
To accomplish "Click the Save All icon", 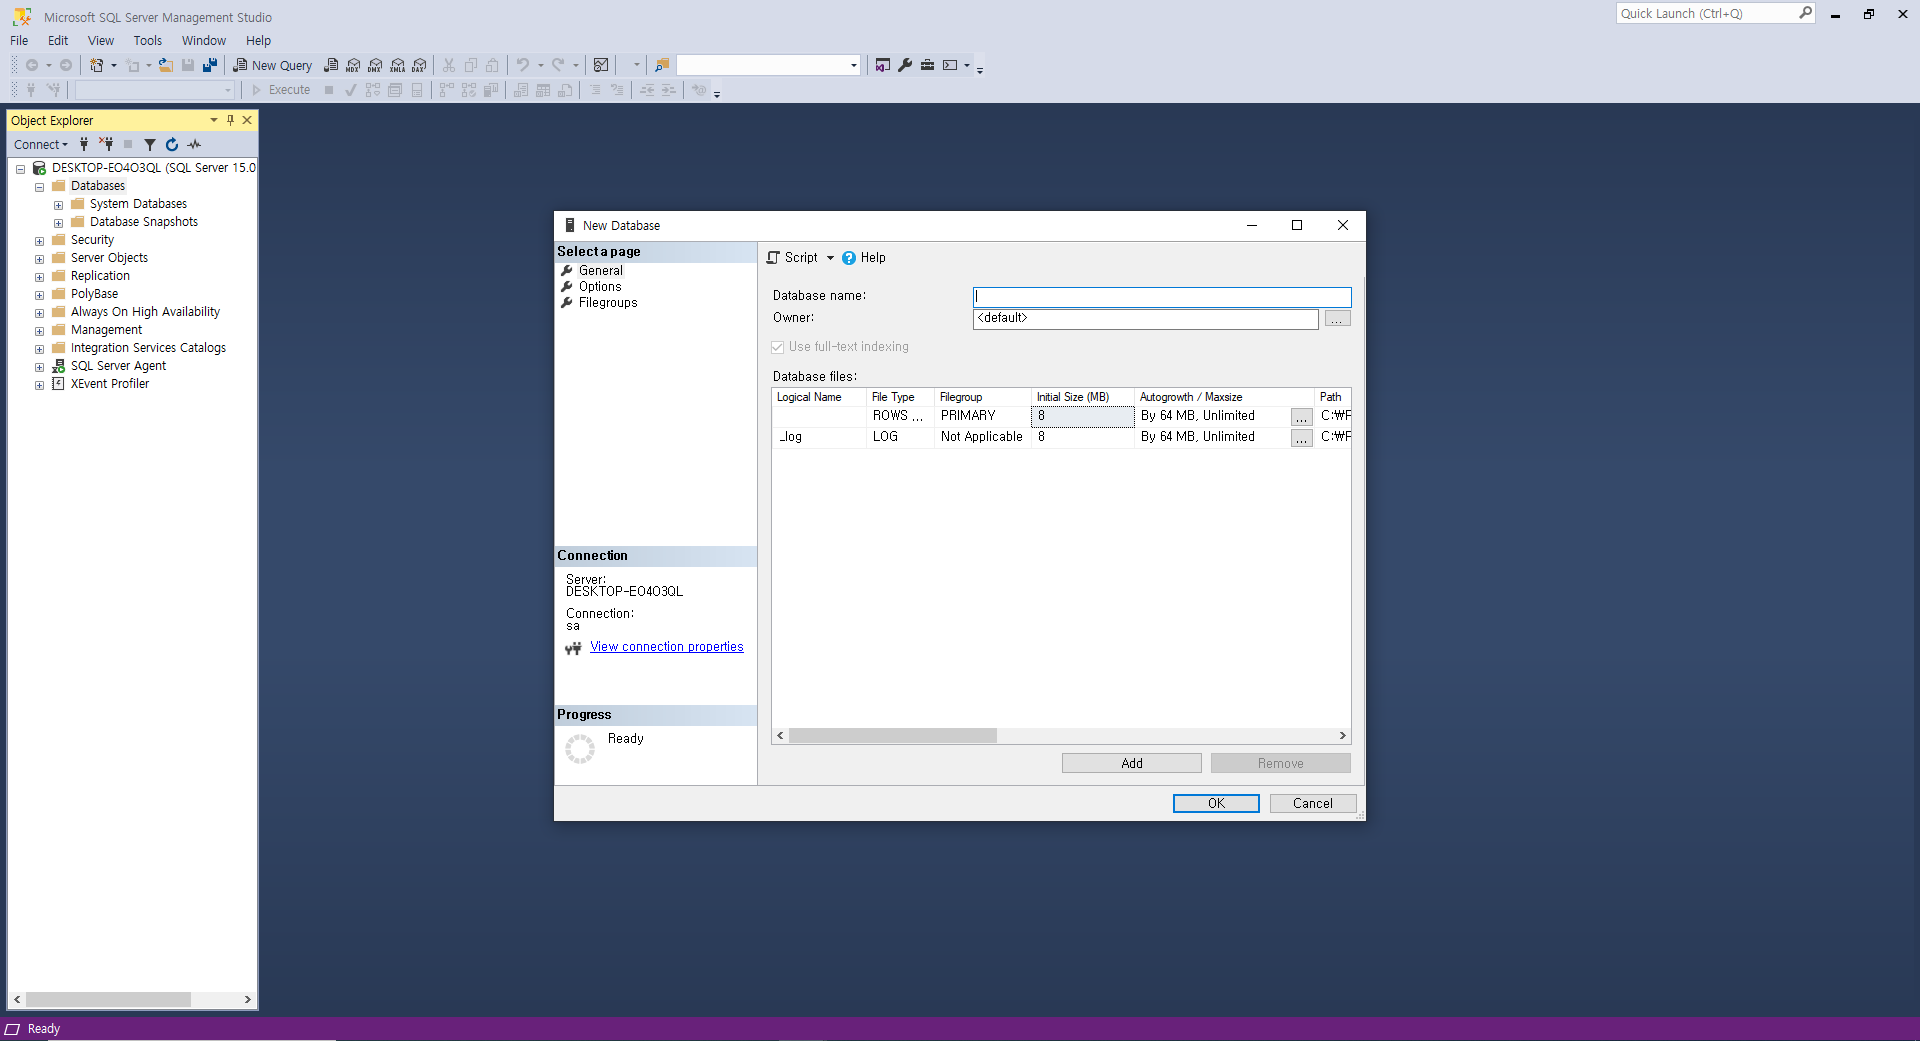I will (210, 65).
